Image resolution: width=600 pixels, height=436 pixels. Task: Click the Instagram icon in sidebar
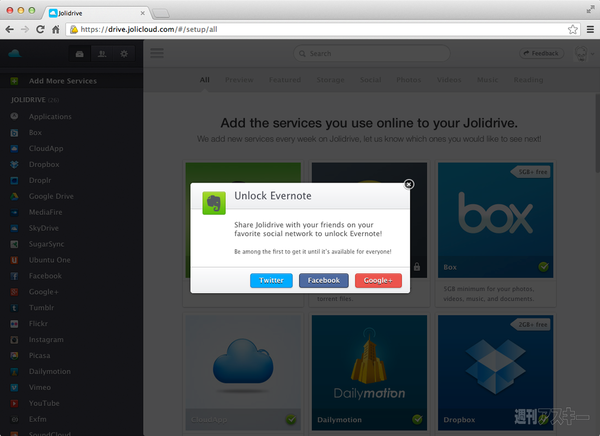pyautogui.click(x=14, y=340)
